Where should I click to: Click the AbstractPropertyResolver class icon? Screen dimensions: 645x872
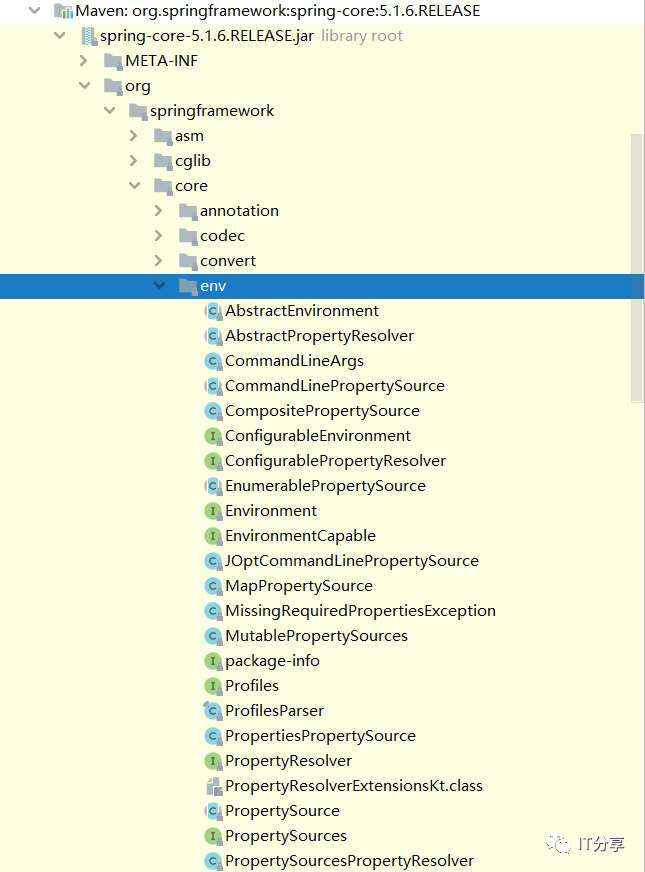pos(213,336)
